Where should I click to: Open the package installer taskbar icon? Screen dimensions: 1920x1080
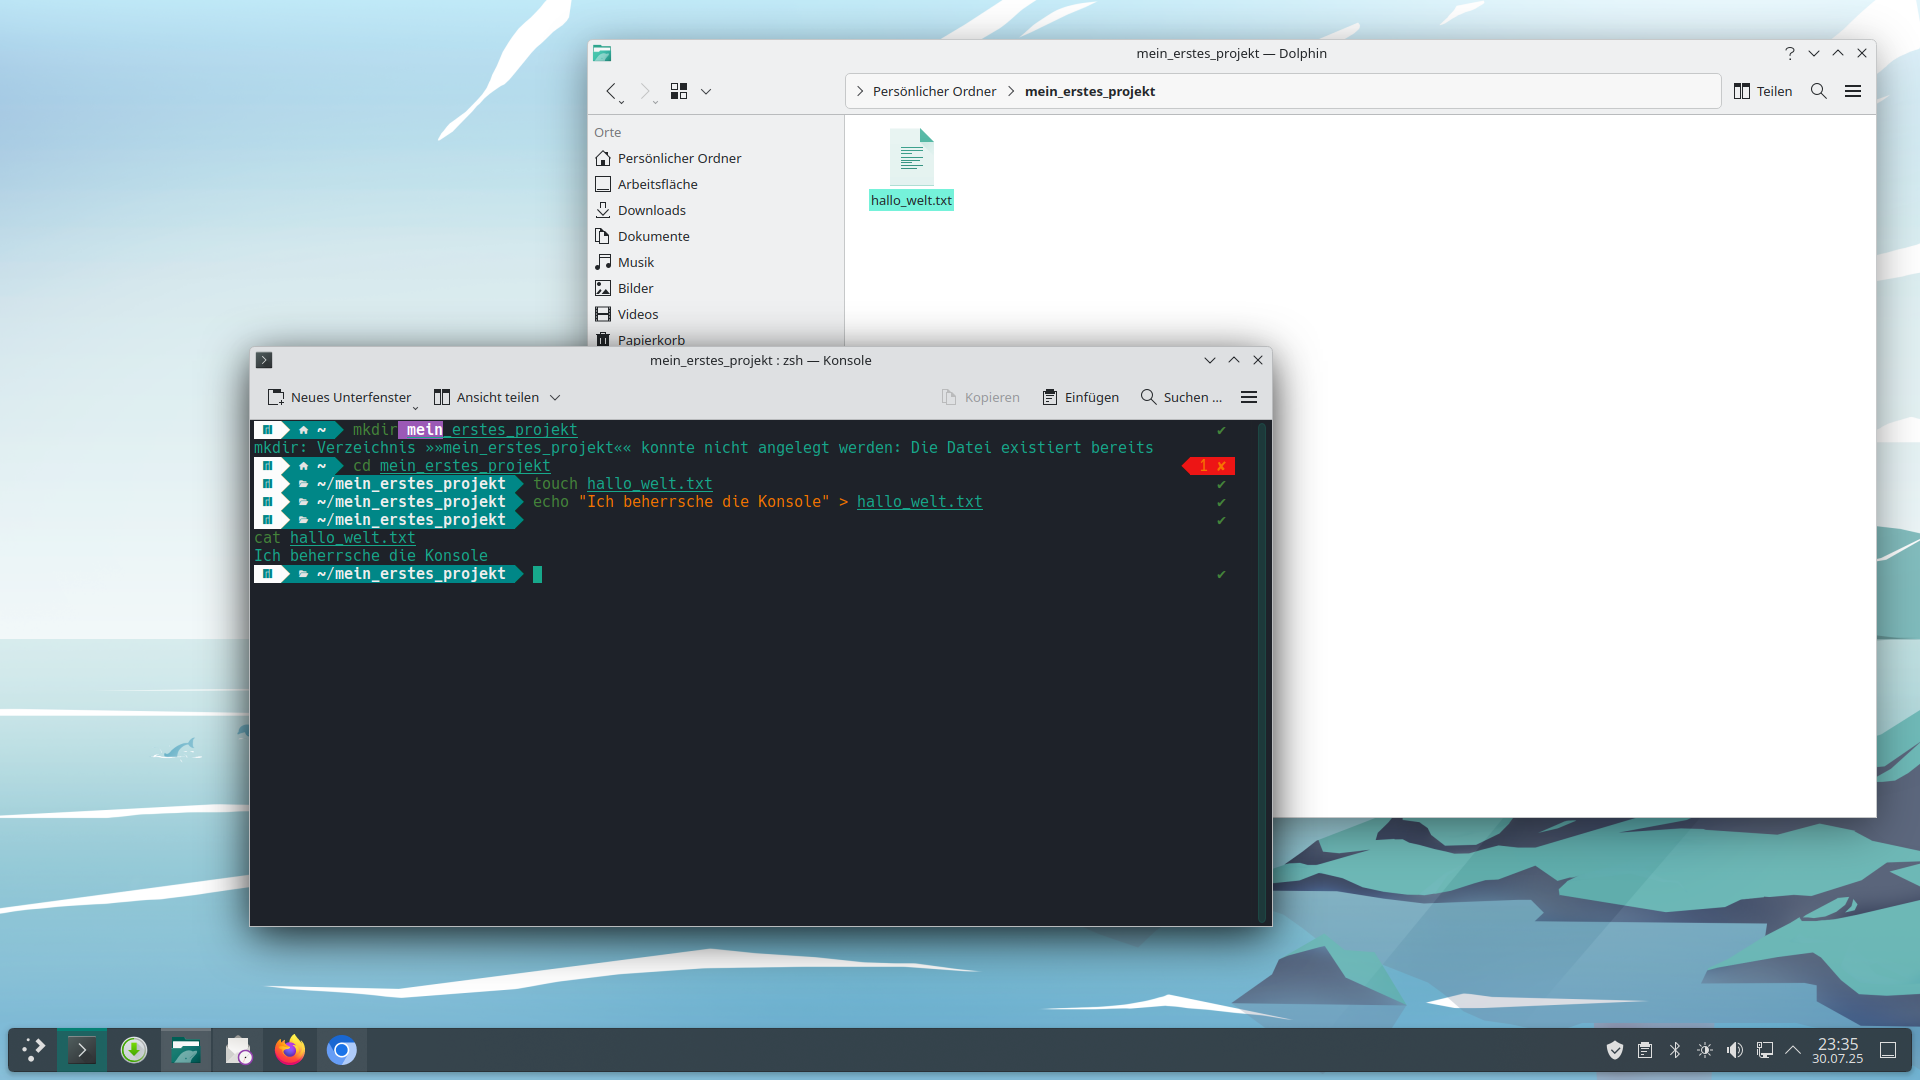point(238,1050)
